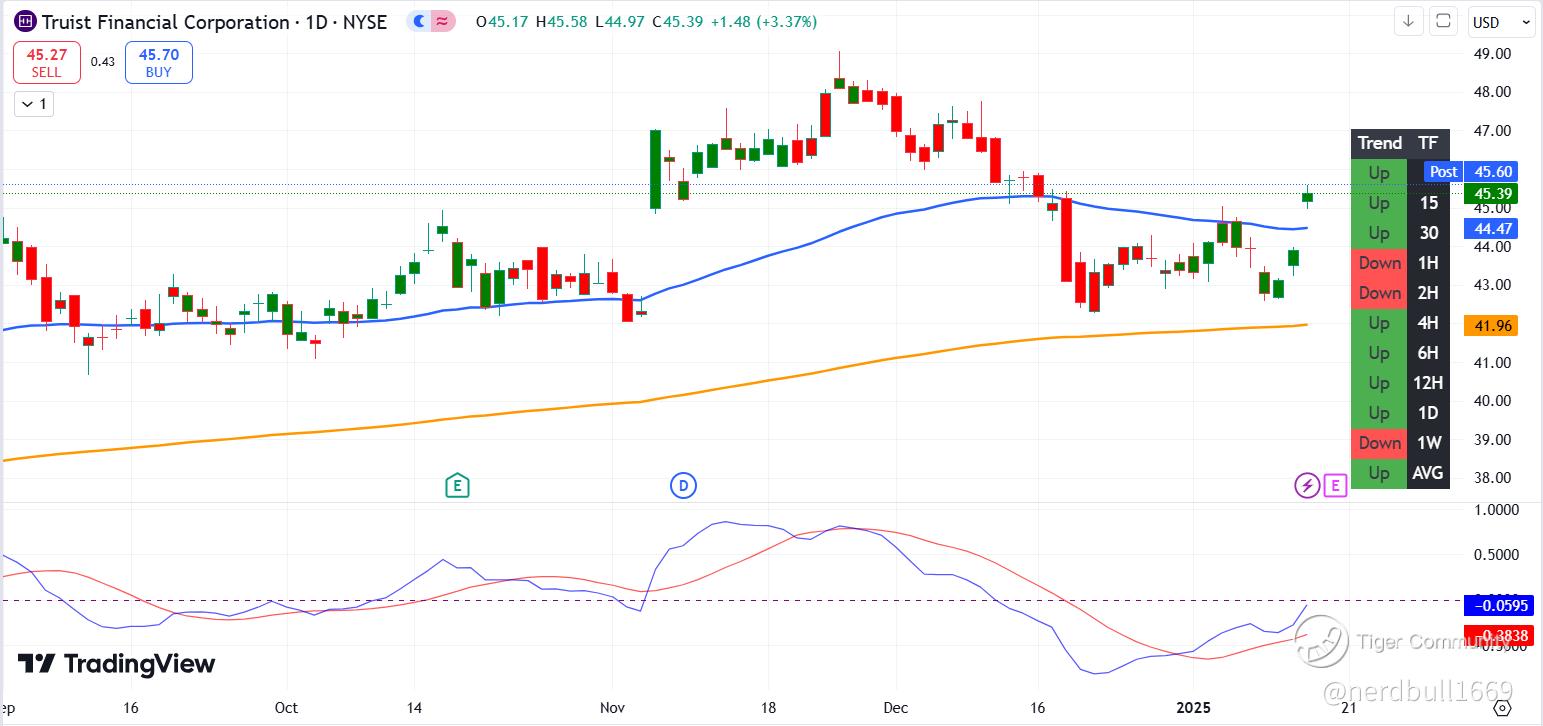This screenshot has height=726, width=1543.
Task: Click the Up trend cell for 4H
Action: pyautogui.click(x=1379, y=323)
